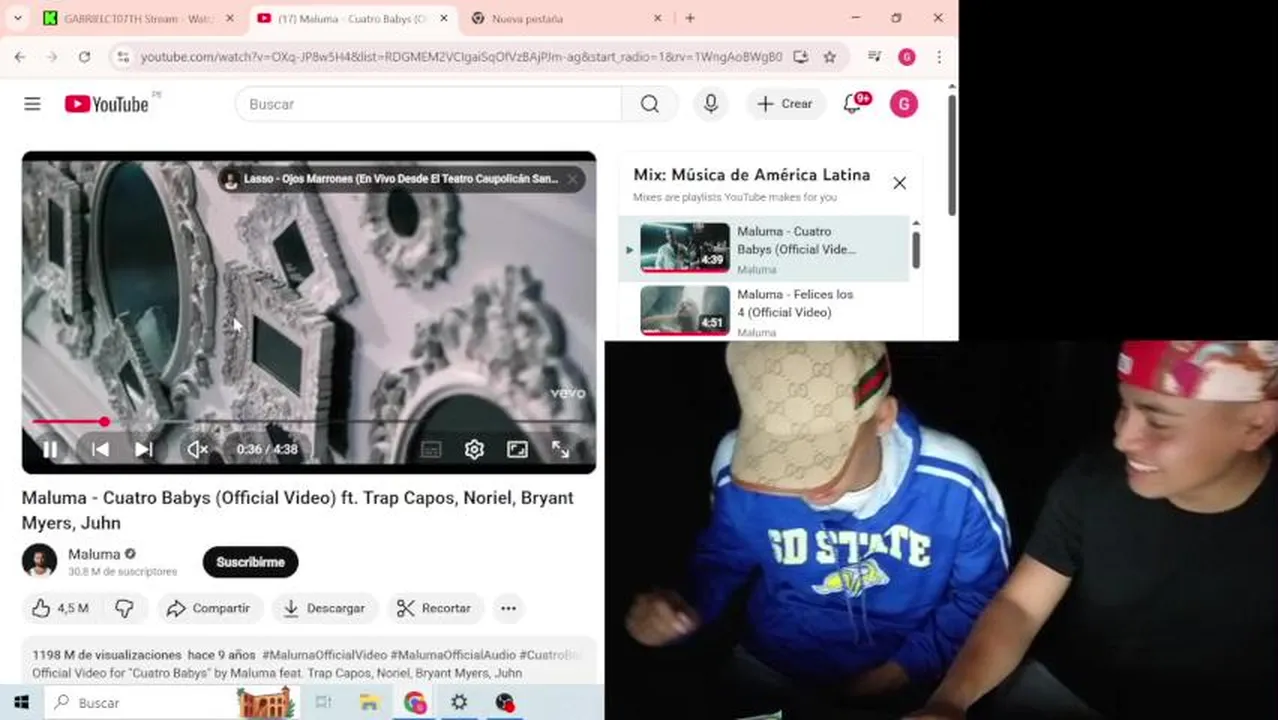The image size is (1278, 720).
Task: Open the three-dot more actions menu
Action: click(x=508, y=608)
